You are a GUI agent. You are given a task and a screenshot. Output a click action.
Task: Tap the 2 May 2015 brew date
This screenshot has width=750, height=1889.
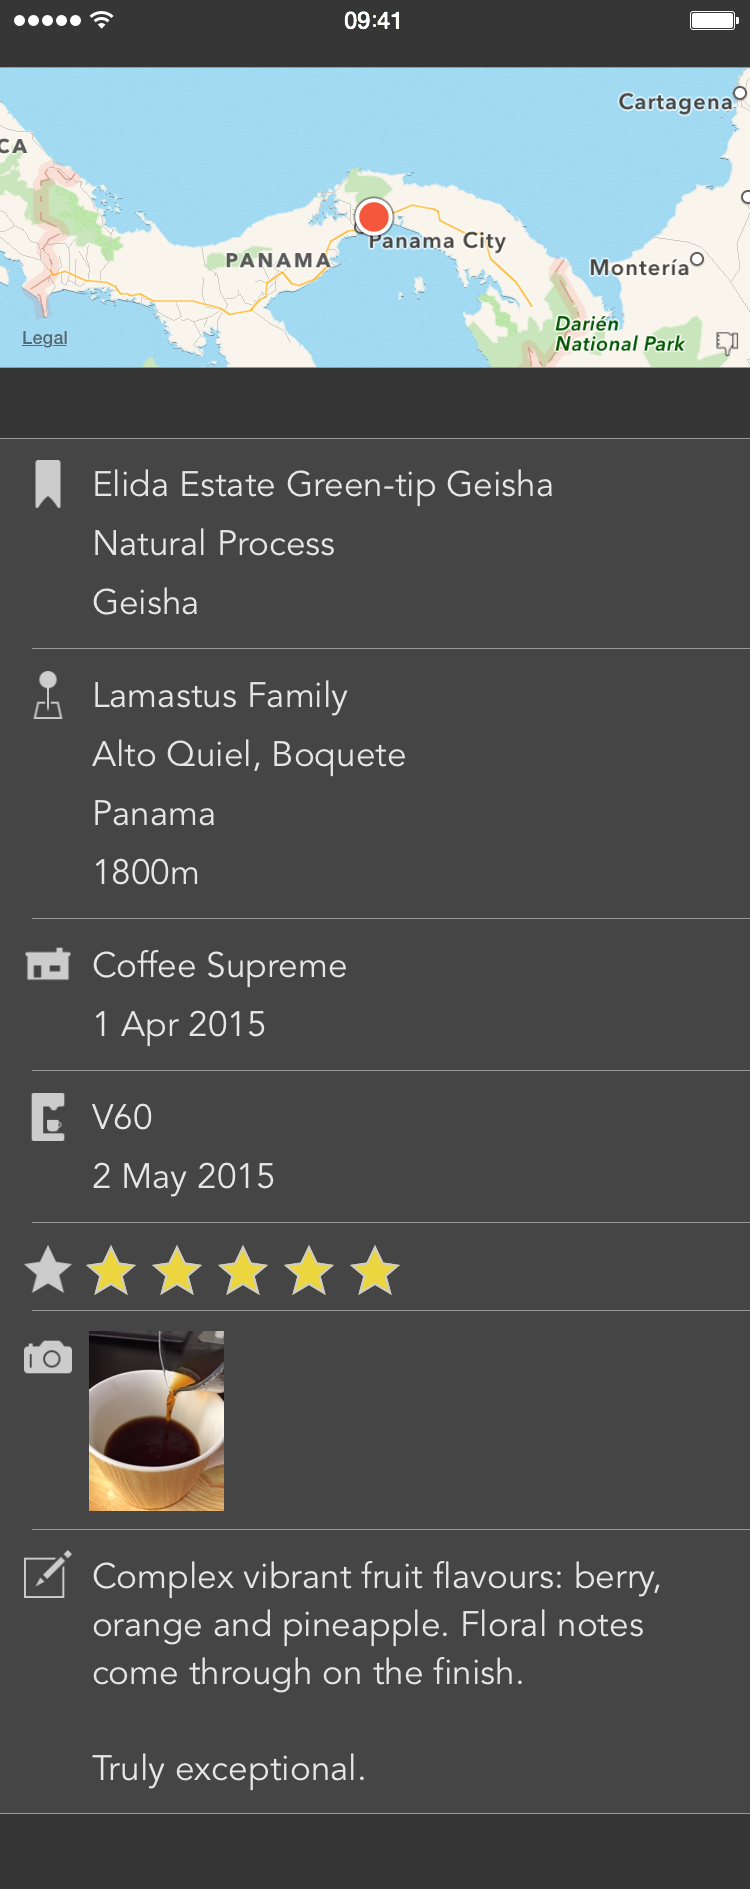pos(183,1176)
